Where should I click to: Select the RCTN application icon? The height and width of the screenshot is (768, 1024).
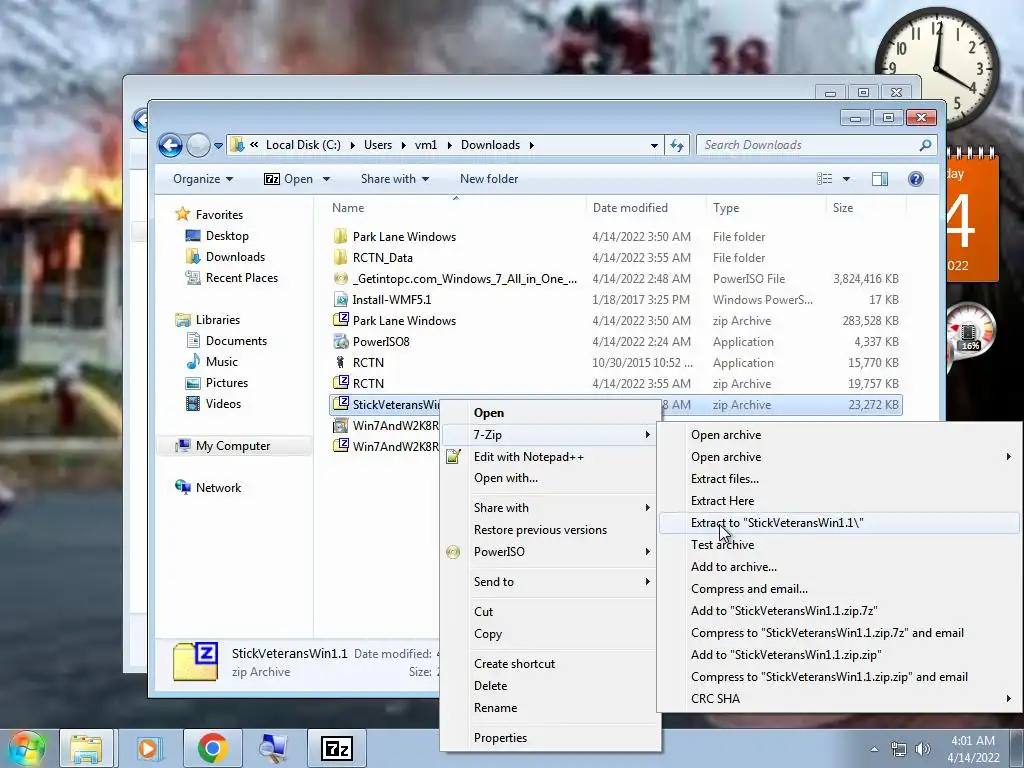(340, 362)
